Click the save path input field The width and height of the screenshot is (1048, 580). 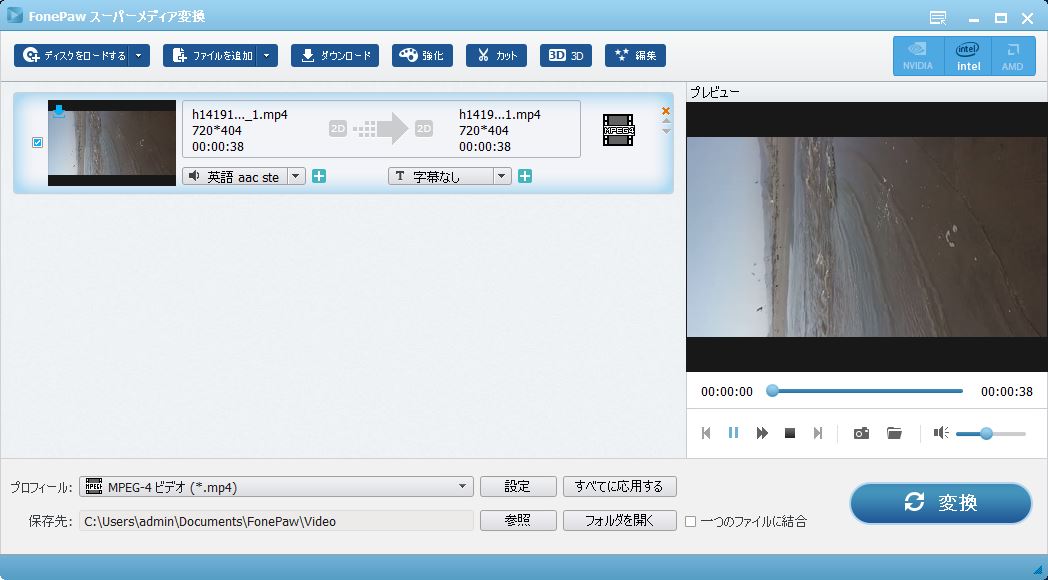click(276, 521)
